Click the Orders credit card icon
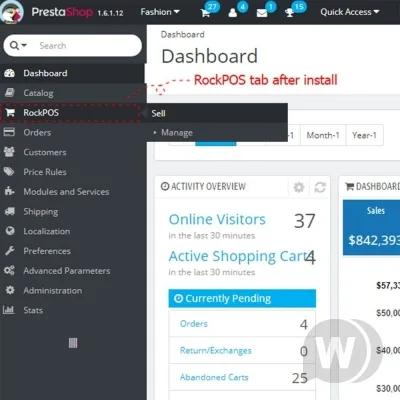The image size is (400, 400). click(9, 132)
